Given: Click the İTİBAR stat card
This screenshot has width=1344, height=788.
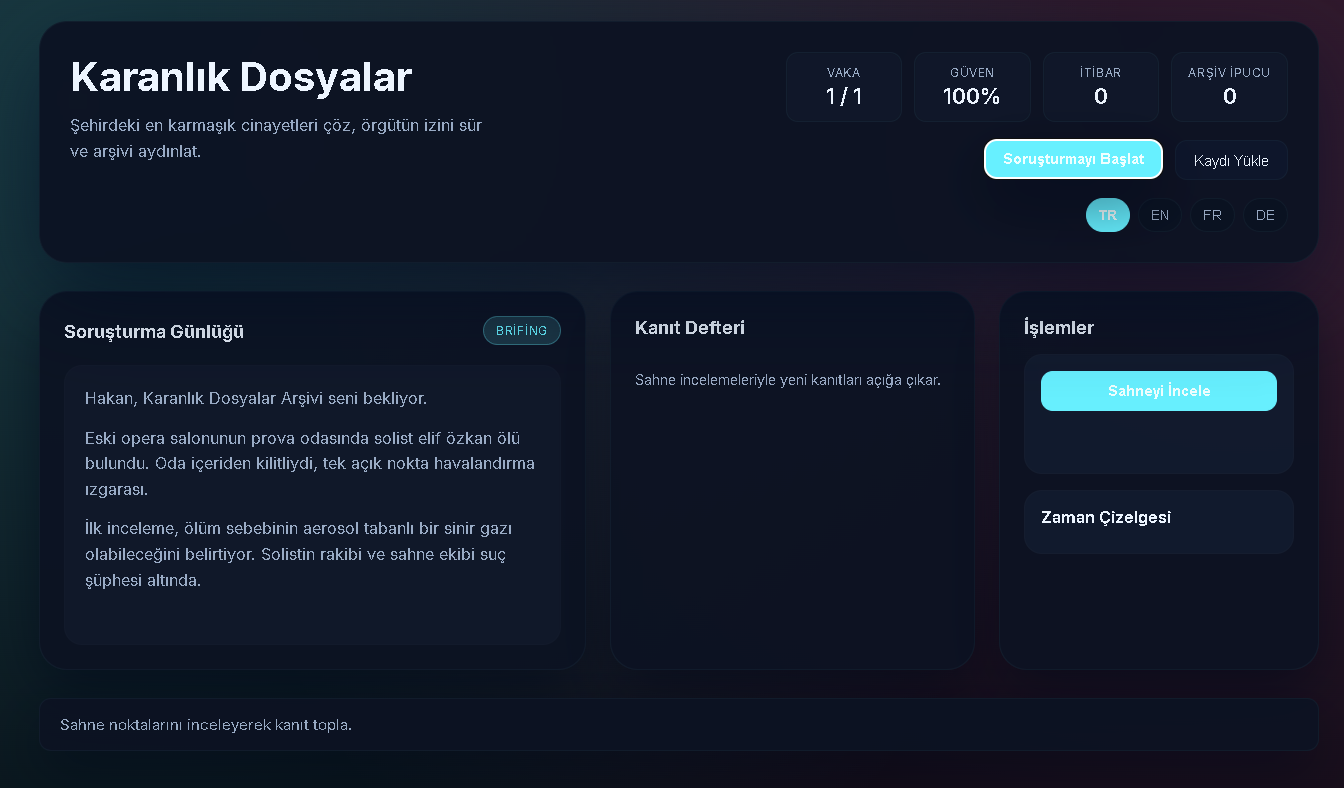Looking at the screenshot, I should point(1100,87).
